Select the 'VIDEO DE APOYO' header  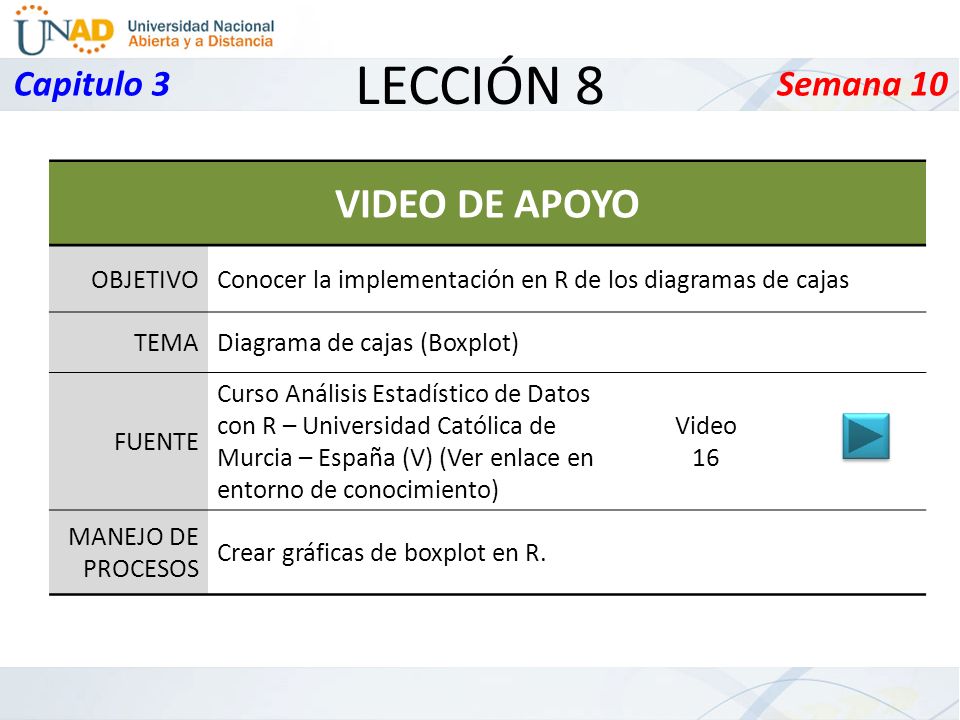click(487, 203)
